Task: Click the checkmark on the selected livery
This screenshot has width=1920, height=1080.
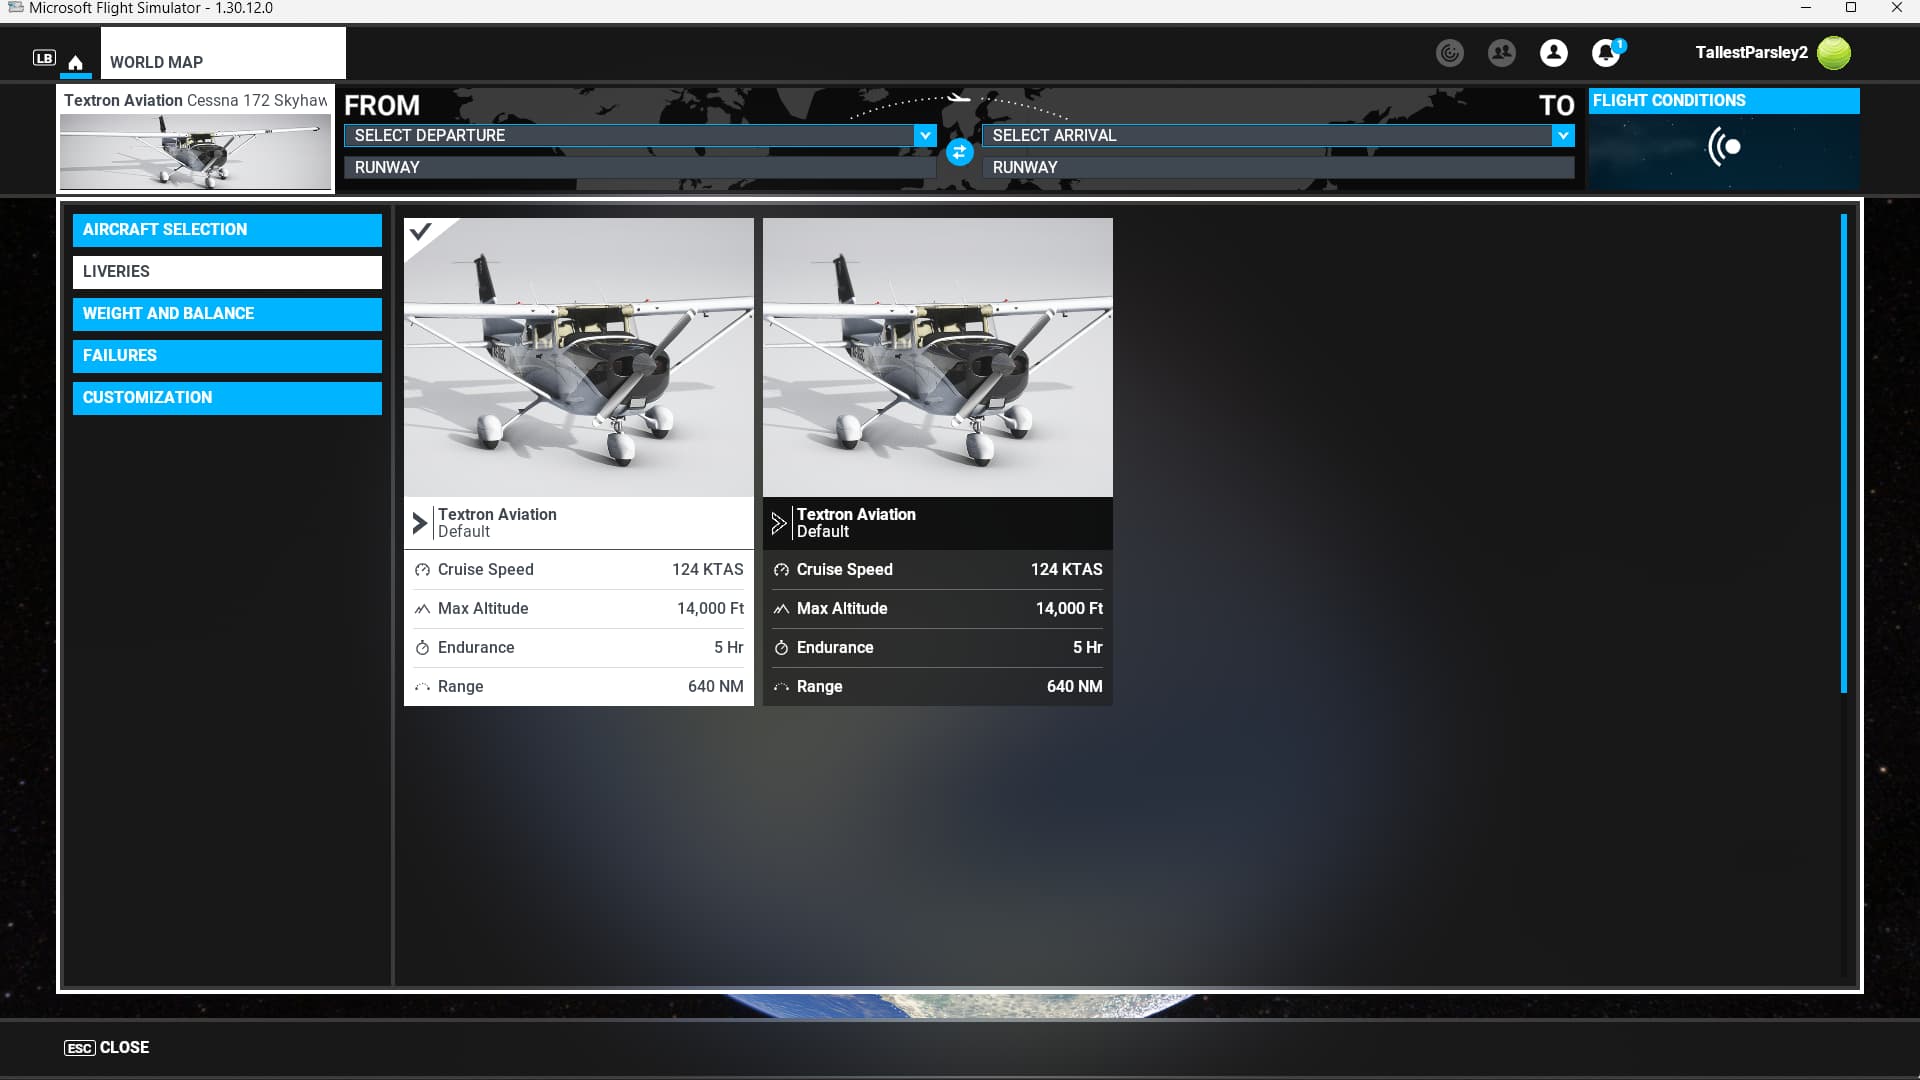Action: (x=421, y=232)
